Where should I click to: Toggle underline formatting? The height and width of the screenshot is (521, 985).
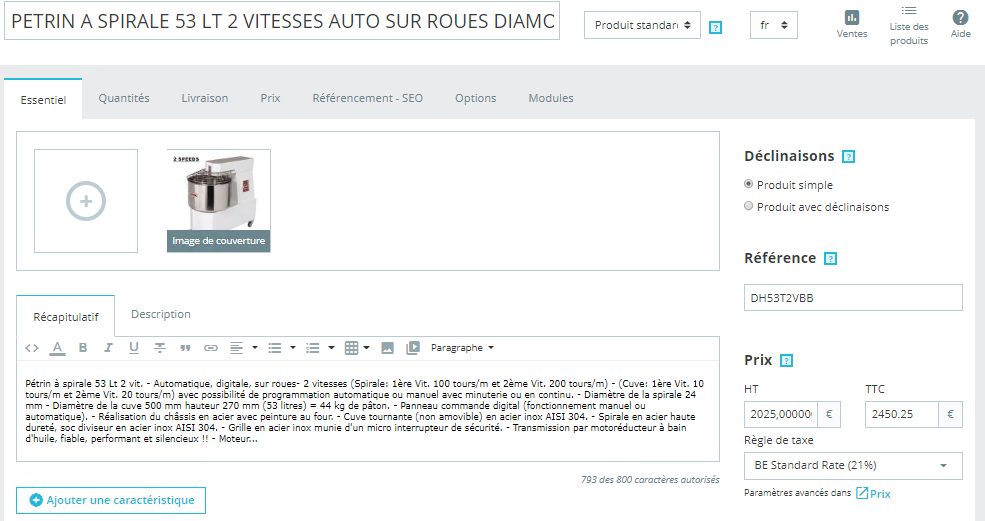(134, 348)
